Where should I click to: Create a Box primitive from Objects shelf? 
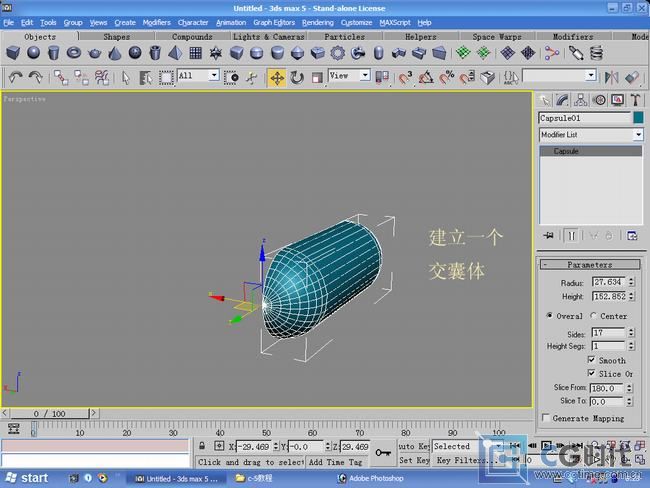(x=13, y=53)
